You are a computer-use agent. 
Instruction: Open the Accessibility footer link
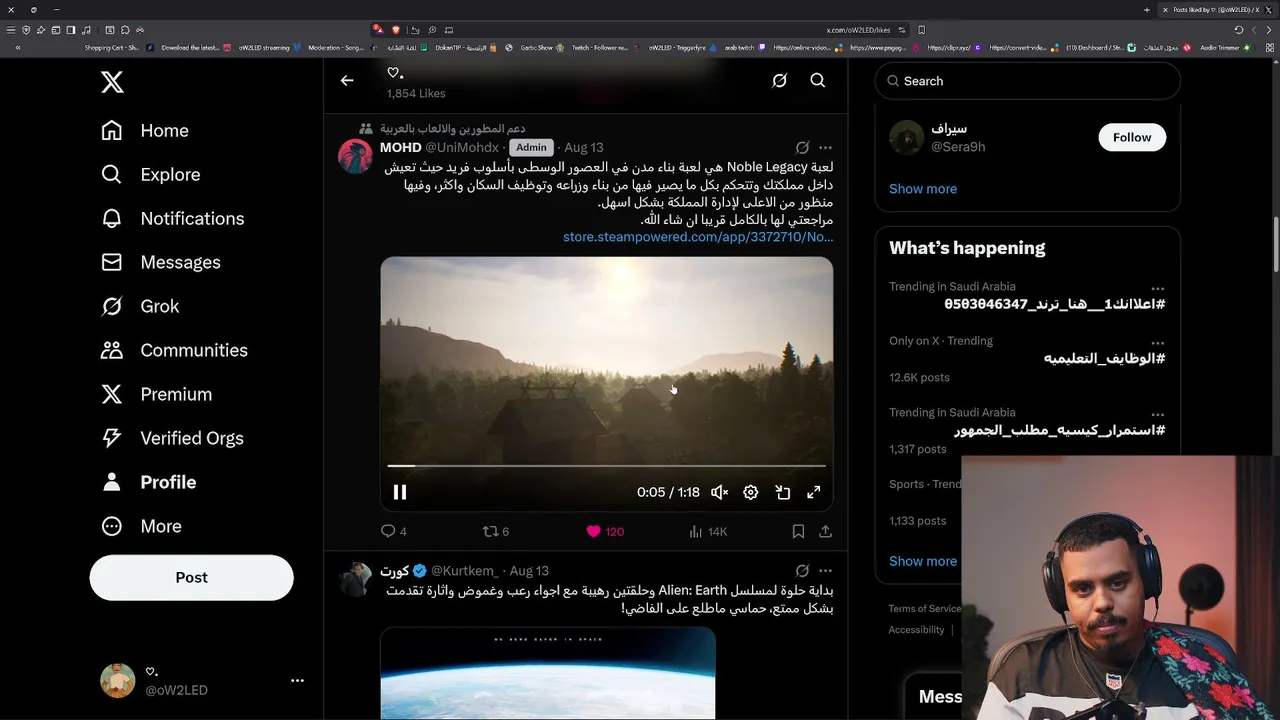coord(916,630)
